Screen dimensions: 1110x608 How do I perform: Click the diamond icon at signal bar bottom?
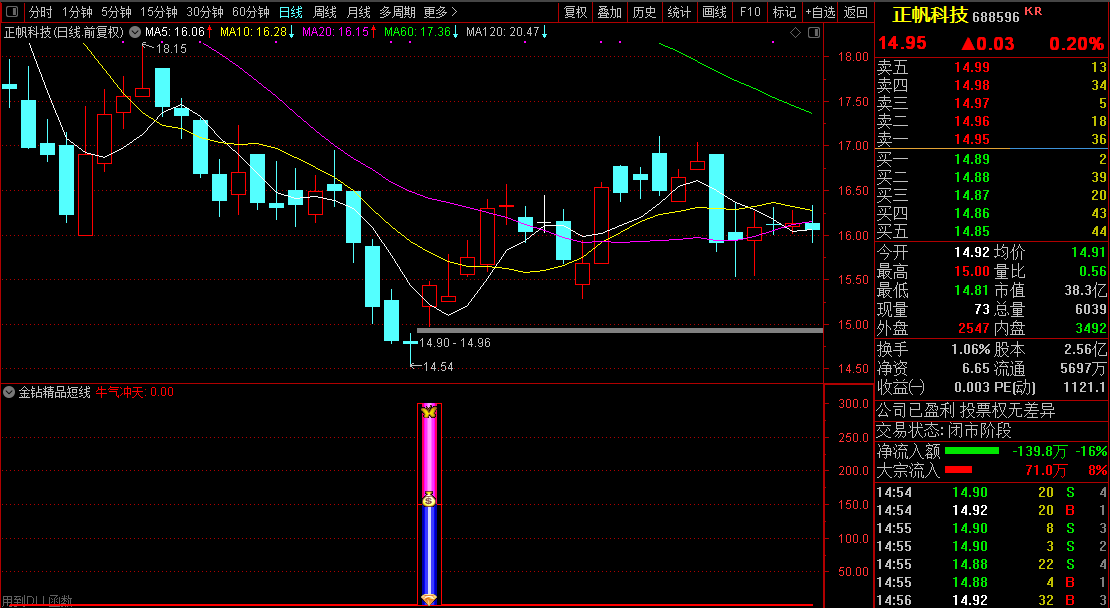tap(429, 598)
